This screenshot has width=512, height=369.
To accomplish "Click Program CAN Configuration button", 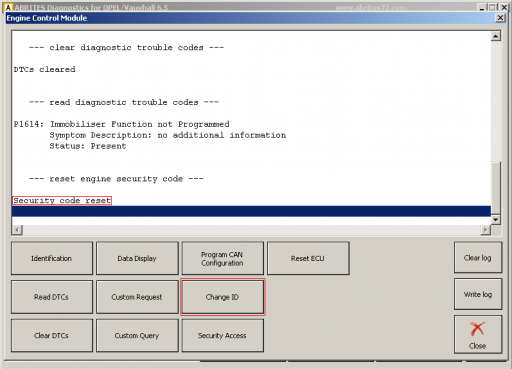I will pyautogui.click(x=222, y=258).
